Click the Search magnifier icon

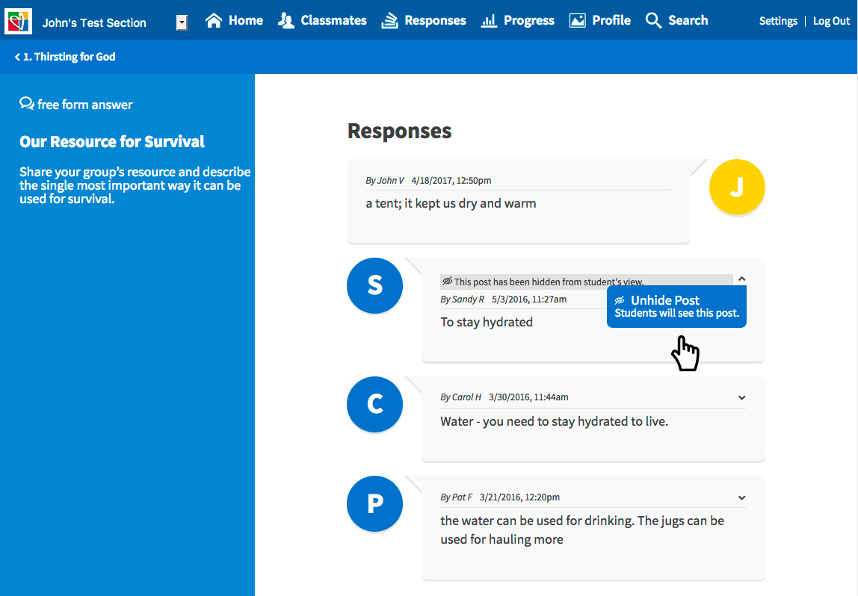tap(653, 21)
